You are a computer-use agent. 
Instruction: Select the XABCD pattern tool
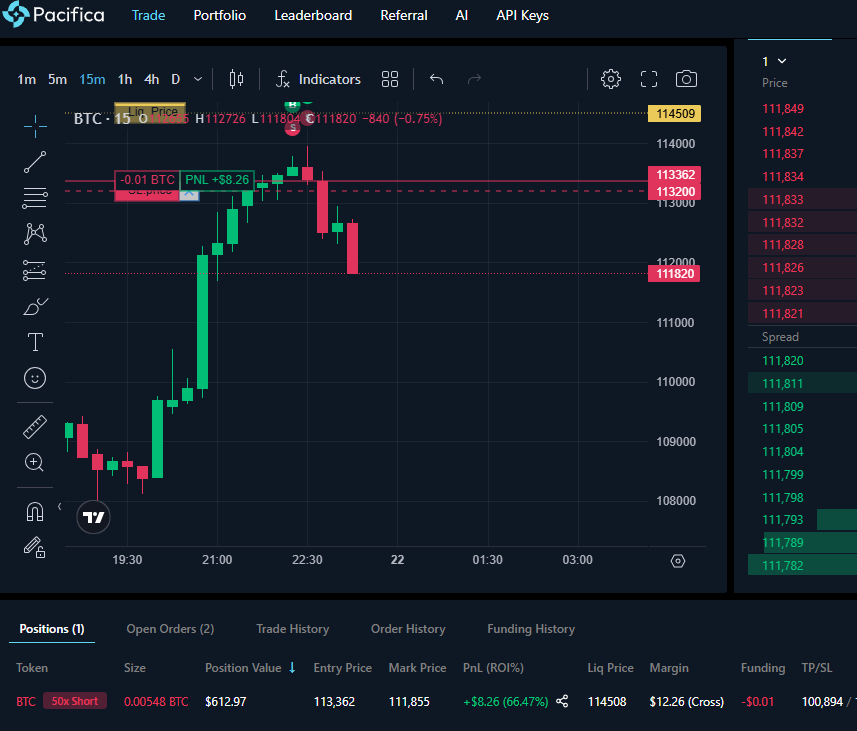35,234
